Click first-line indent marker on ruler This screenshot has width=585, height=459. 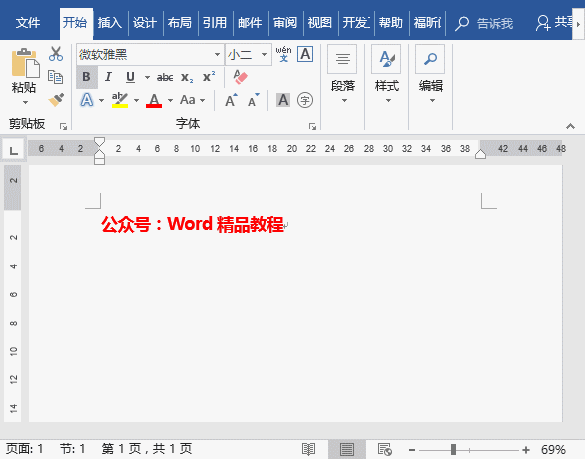coord(99,141)
